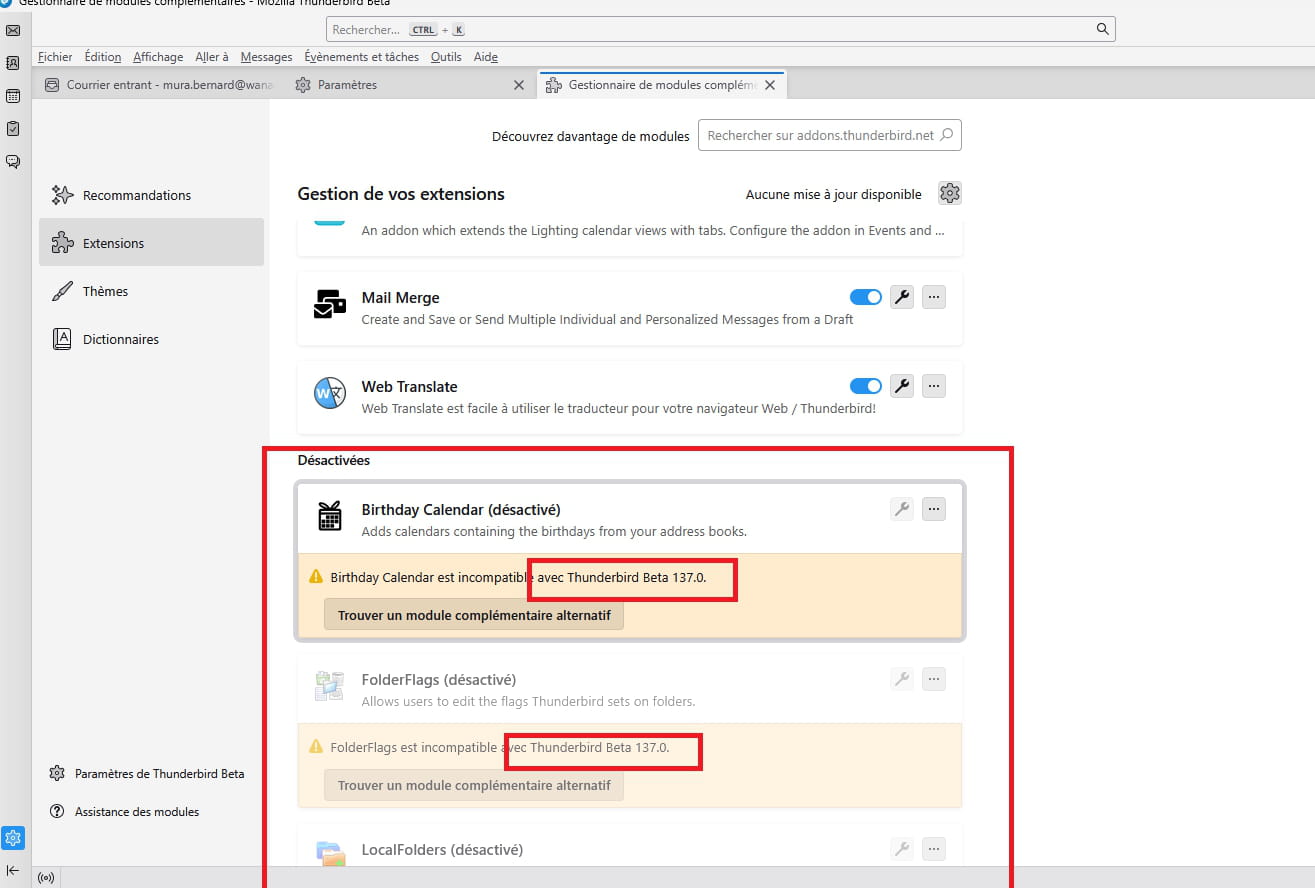The image size is (1315, 888).
Task: Click the Mail Merge extension icon
Action: tap(329, 303)
